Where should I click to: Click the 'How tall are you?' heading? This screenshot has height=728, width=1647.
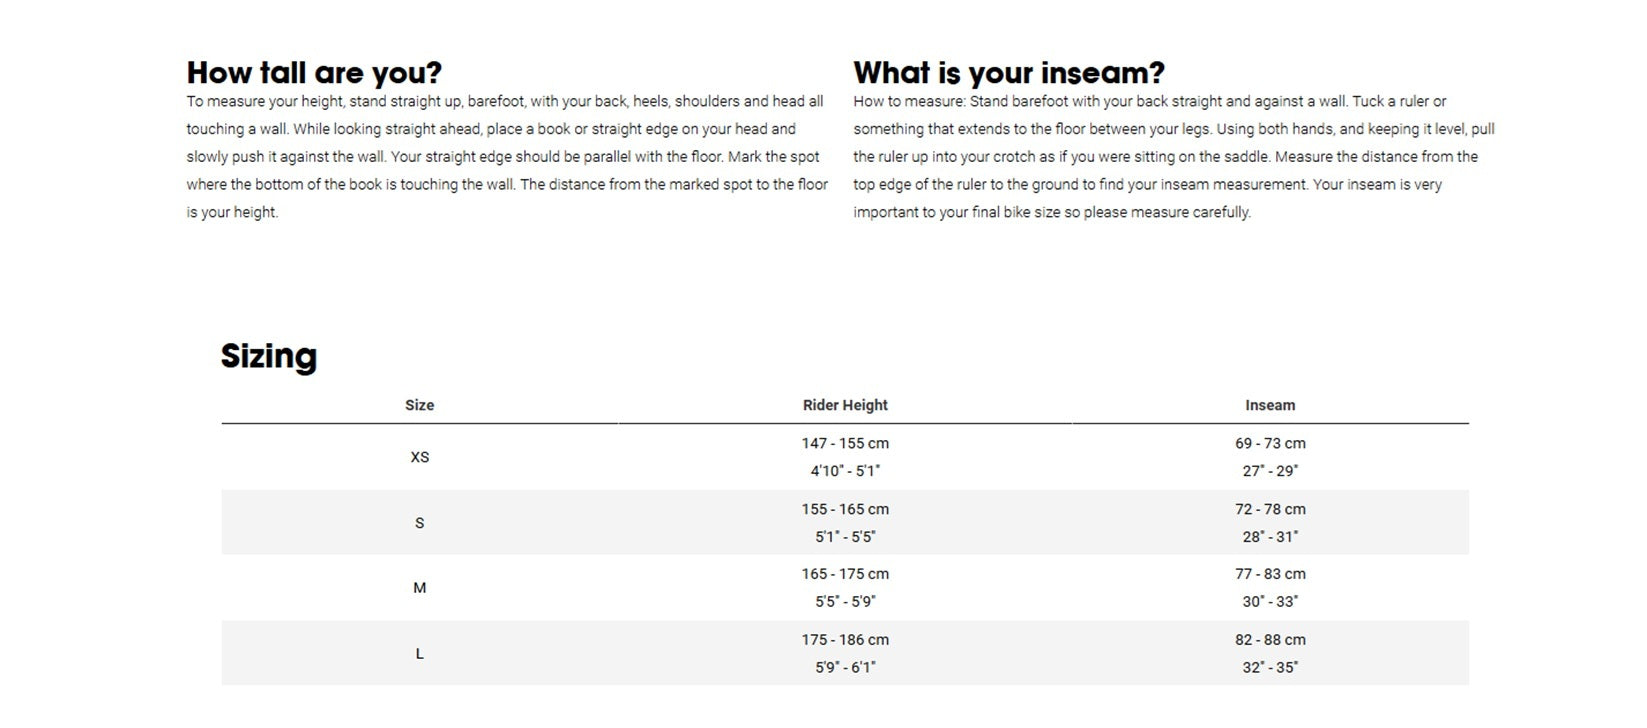coord(314,73)
